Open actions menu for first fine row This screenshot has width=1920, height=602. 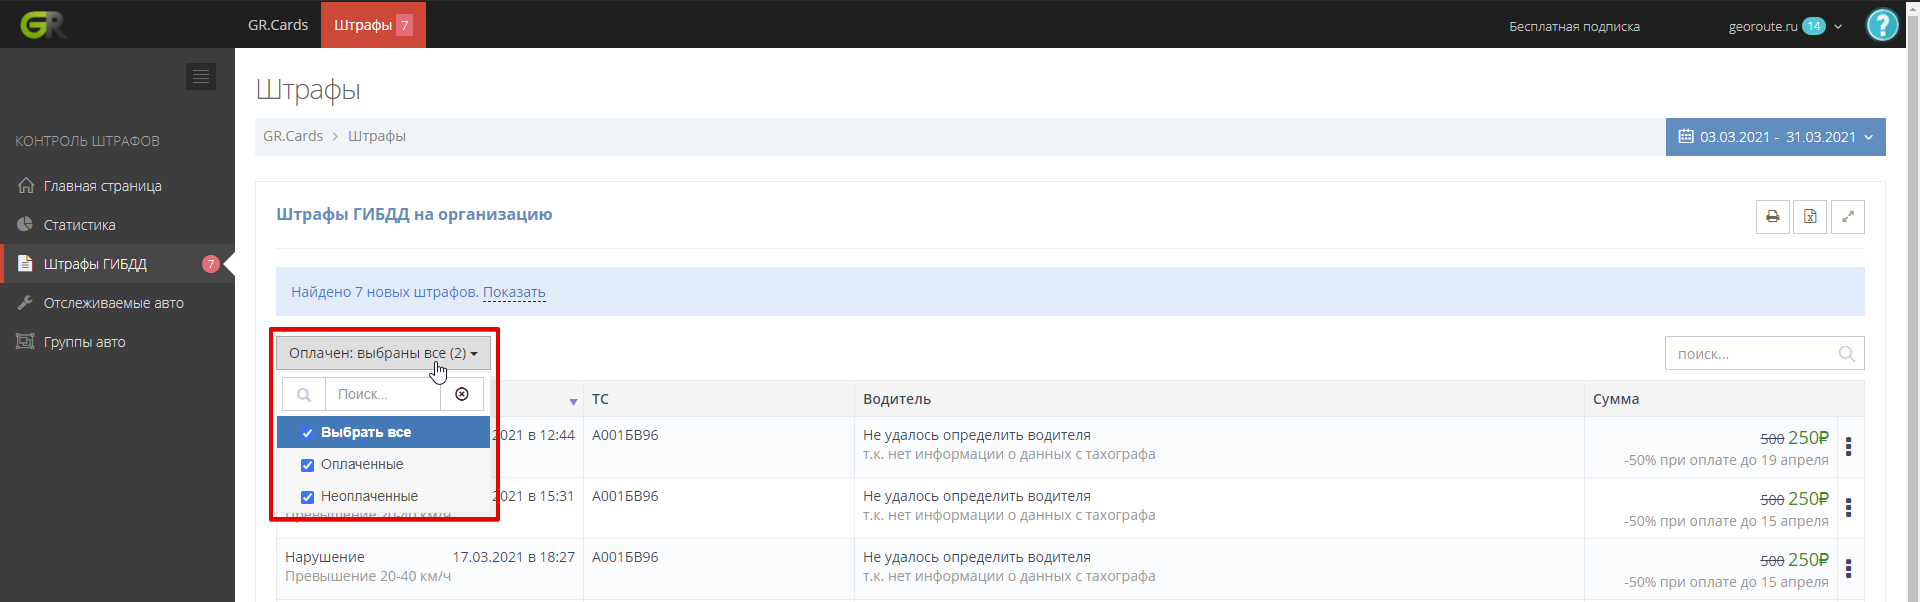(x=1848, y=447)
